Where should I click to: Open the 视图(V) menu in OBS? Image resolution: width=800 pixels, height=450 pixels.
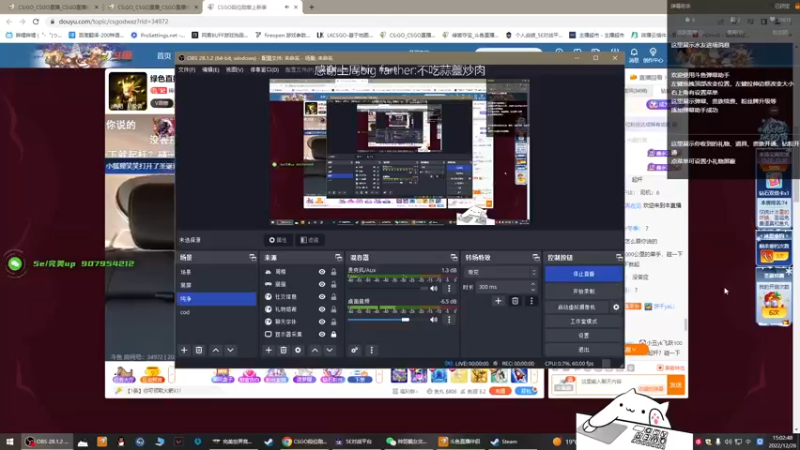(234, 70)
